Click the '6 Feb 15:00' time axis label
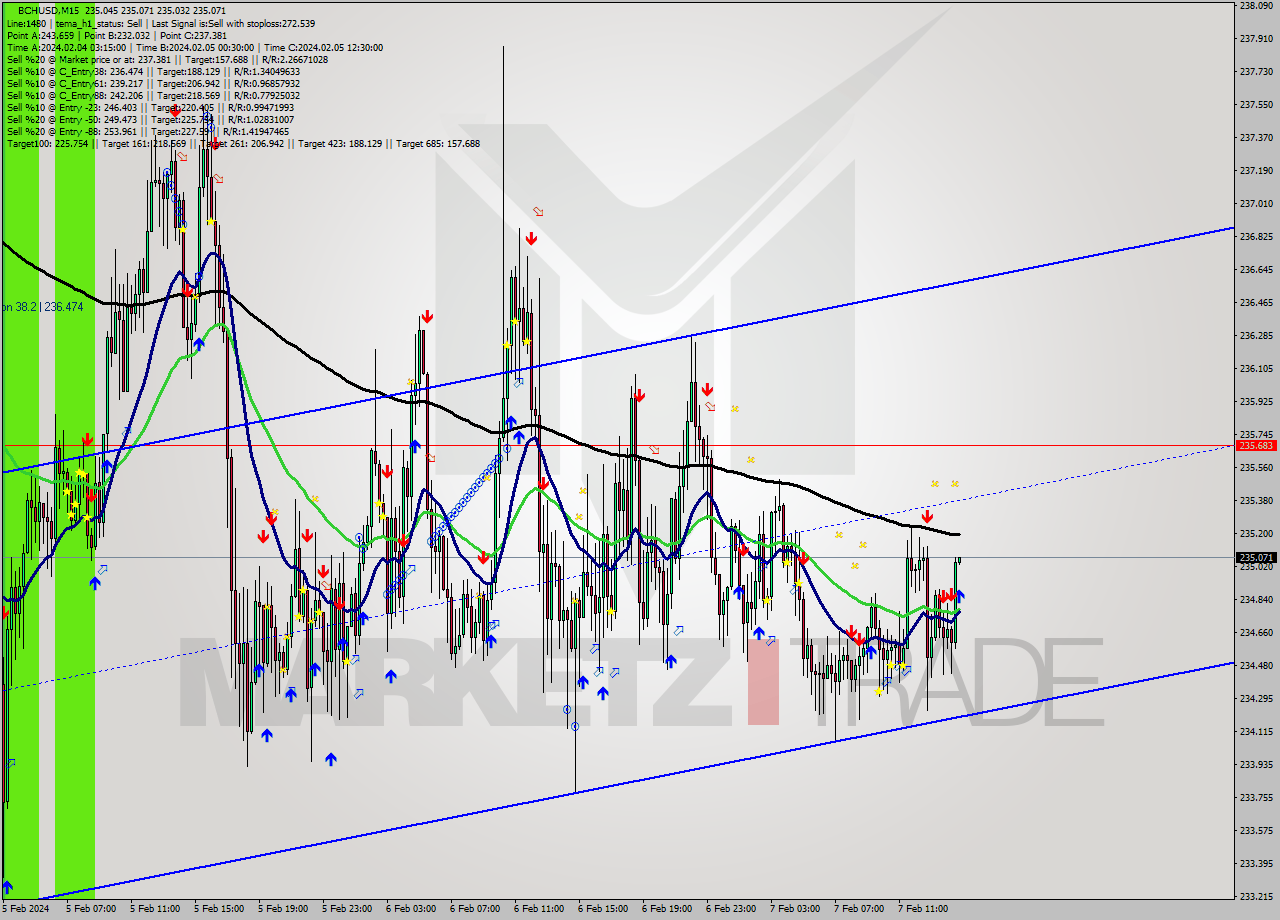Viewport: 1280px width, 920px height. pyautogui.click(x=603, y=909)
